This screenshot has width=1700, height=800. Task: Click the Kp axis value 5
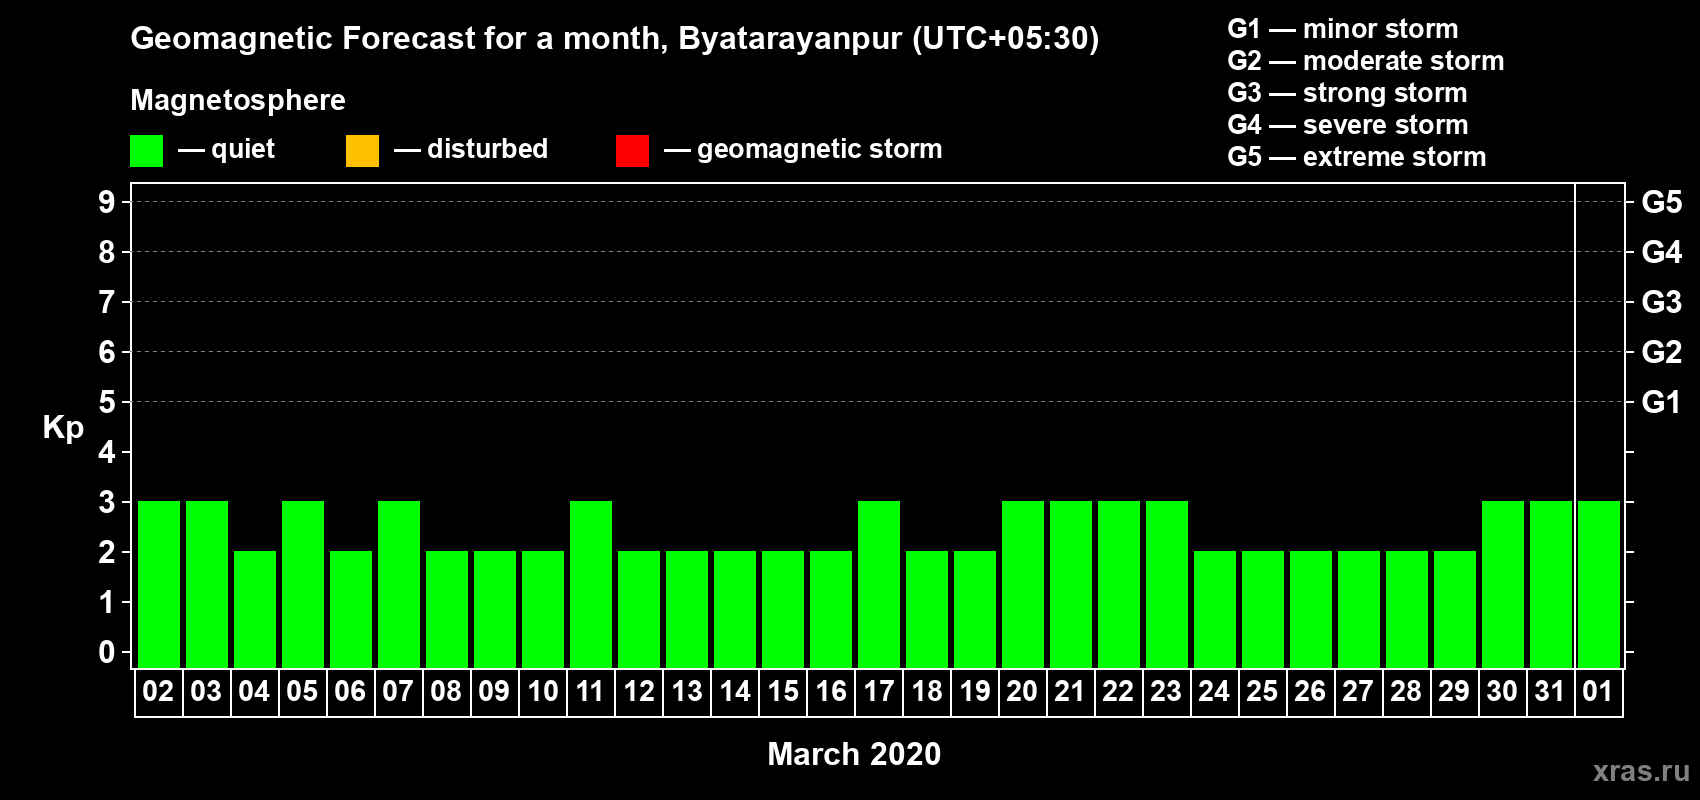click(x=107, y=402)
